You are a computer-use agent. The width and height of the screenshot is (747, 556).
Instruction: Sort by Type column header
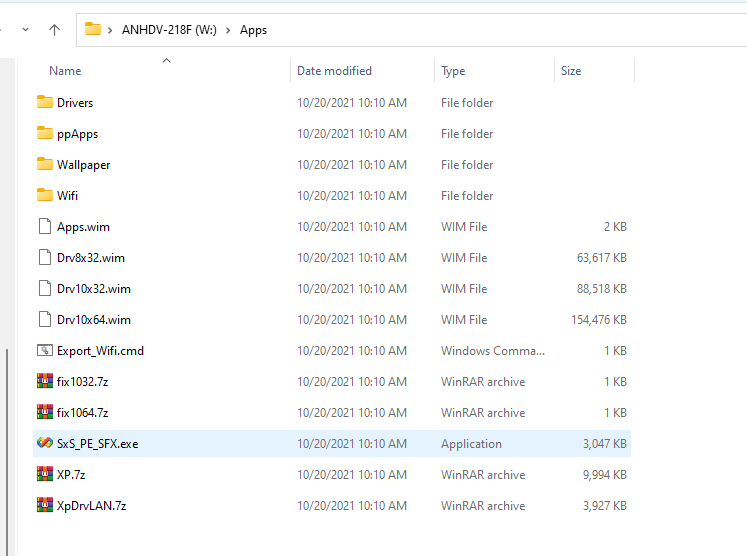(453, 71)
